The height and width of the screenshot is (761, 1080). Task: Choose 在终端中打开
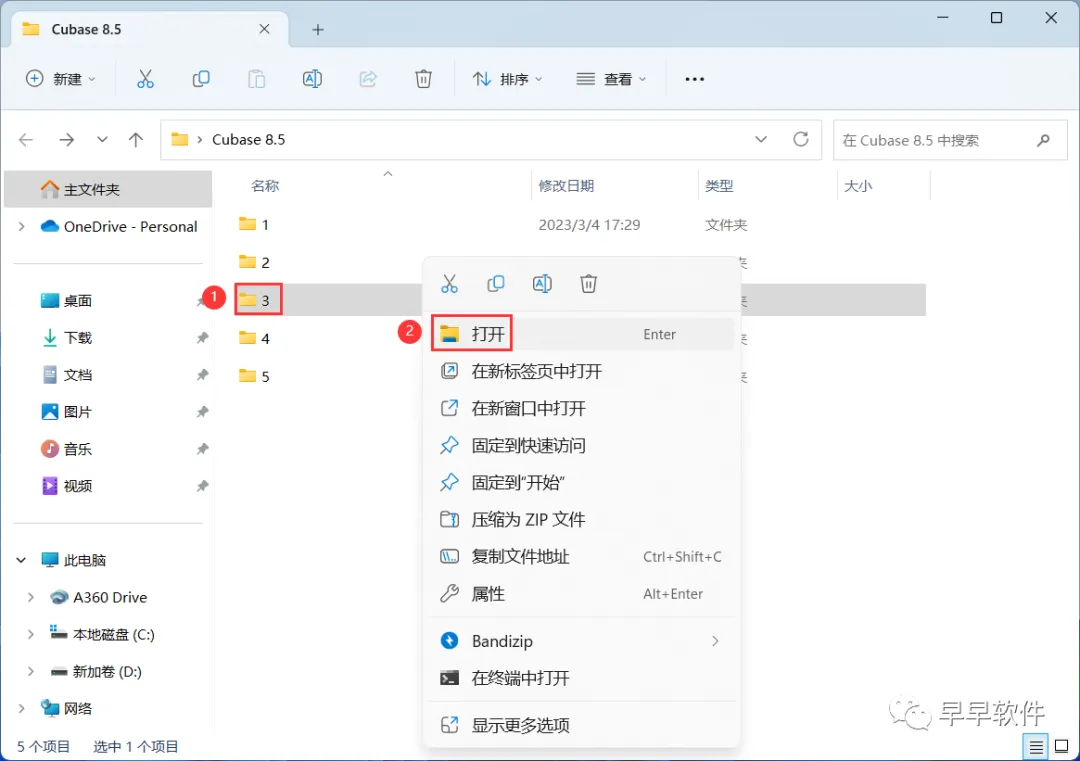click(x=582, y=678)
